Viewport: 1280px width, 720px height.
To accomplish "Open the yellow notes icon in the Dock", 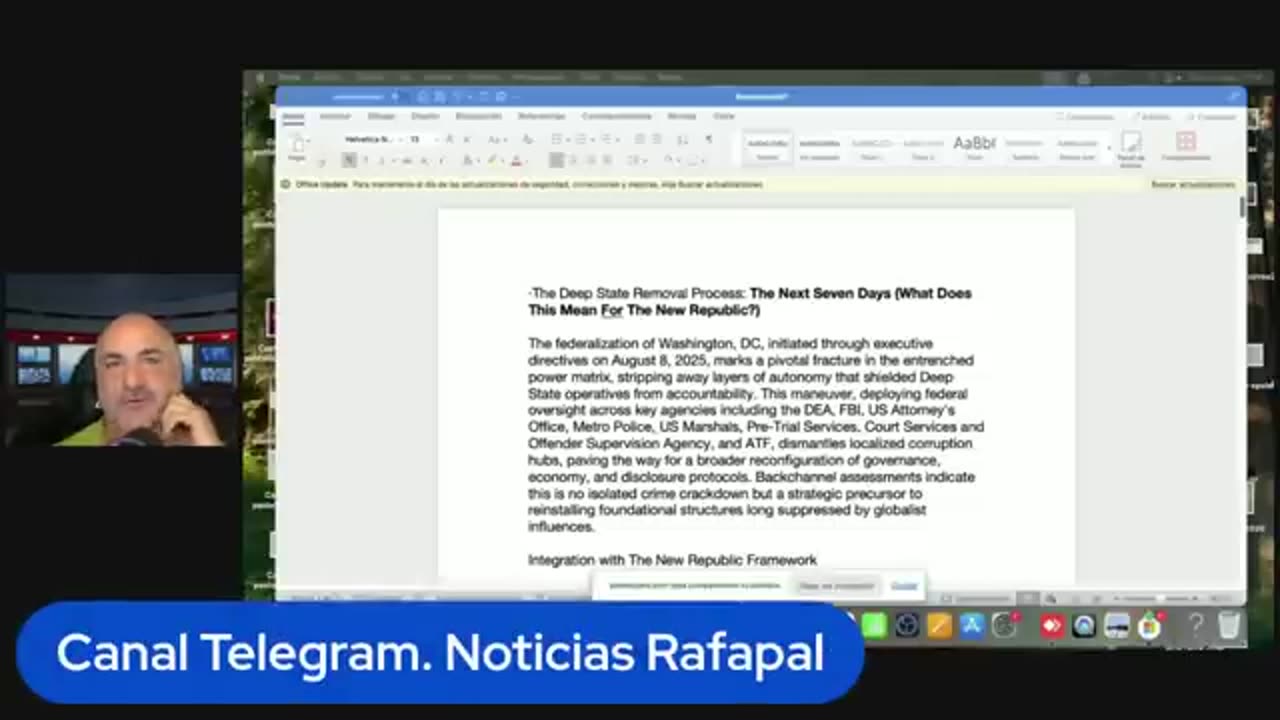I will pos(940,626).
